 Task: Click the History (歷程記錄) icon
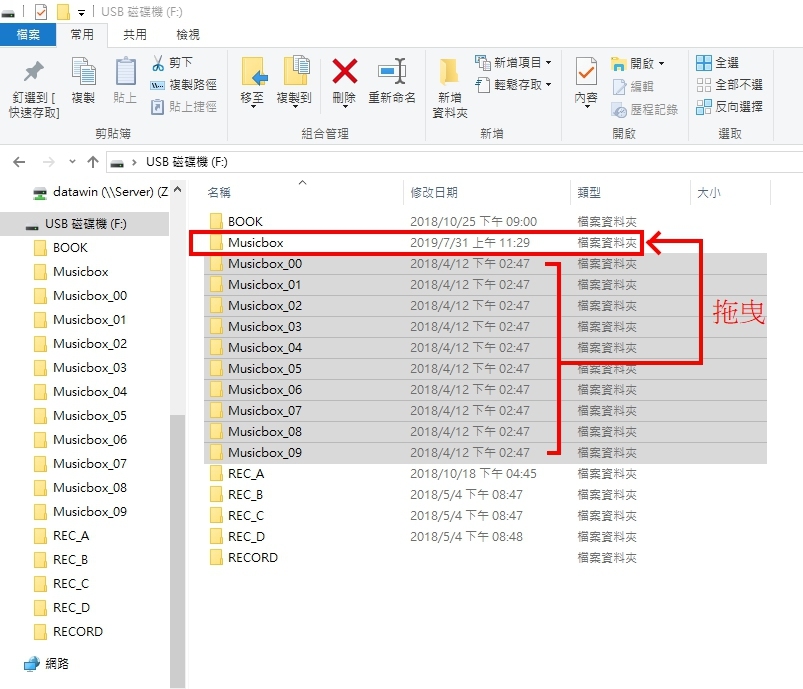[x=619, y=110]
